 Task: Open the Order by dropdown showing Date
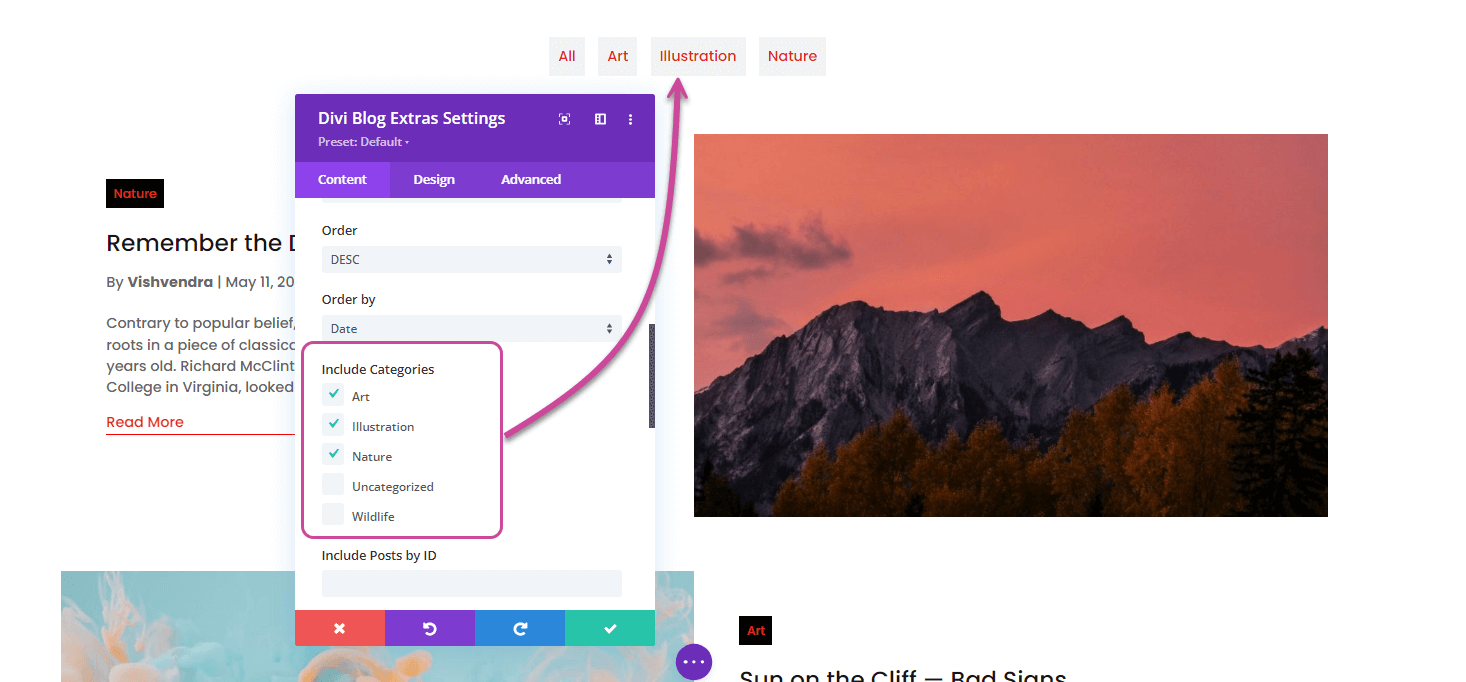point(472,328)
